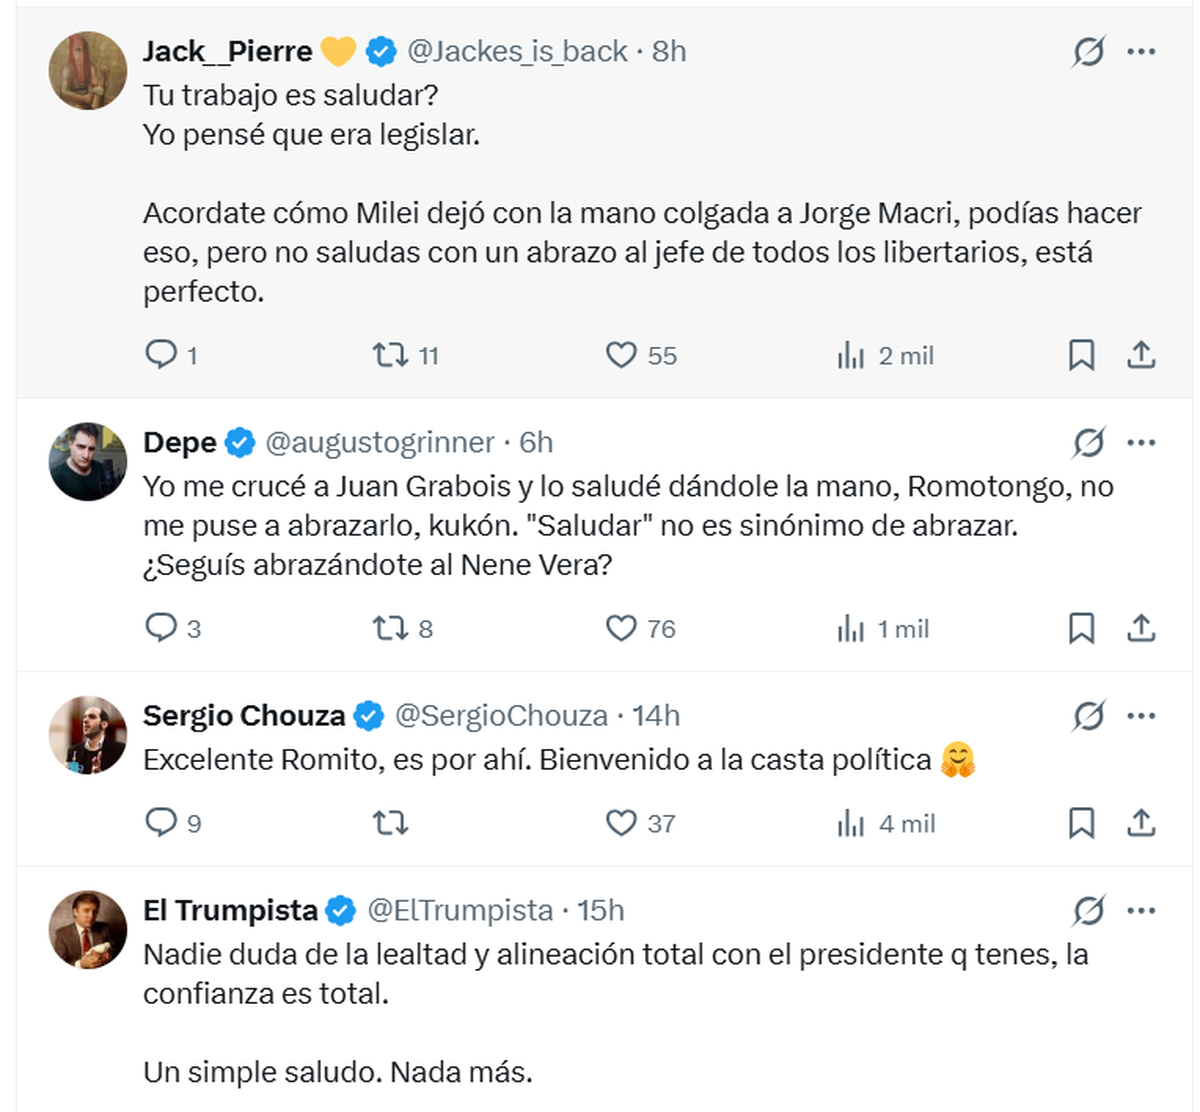Image resolution: width=1200 pixels, height=1112 pixels.
Task: View analytics on Sergio Chouza's tweet
Action: [x=851, y=823]
